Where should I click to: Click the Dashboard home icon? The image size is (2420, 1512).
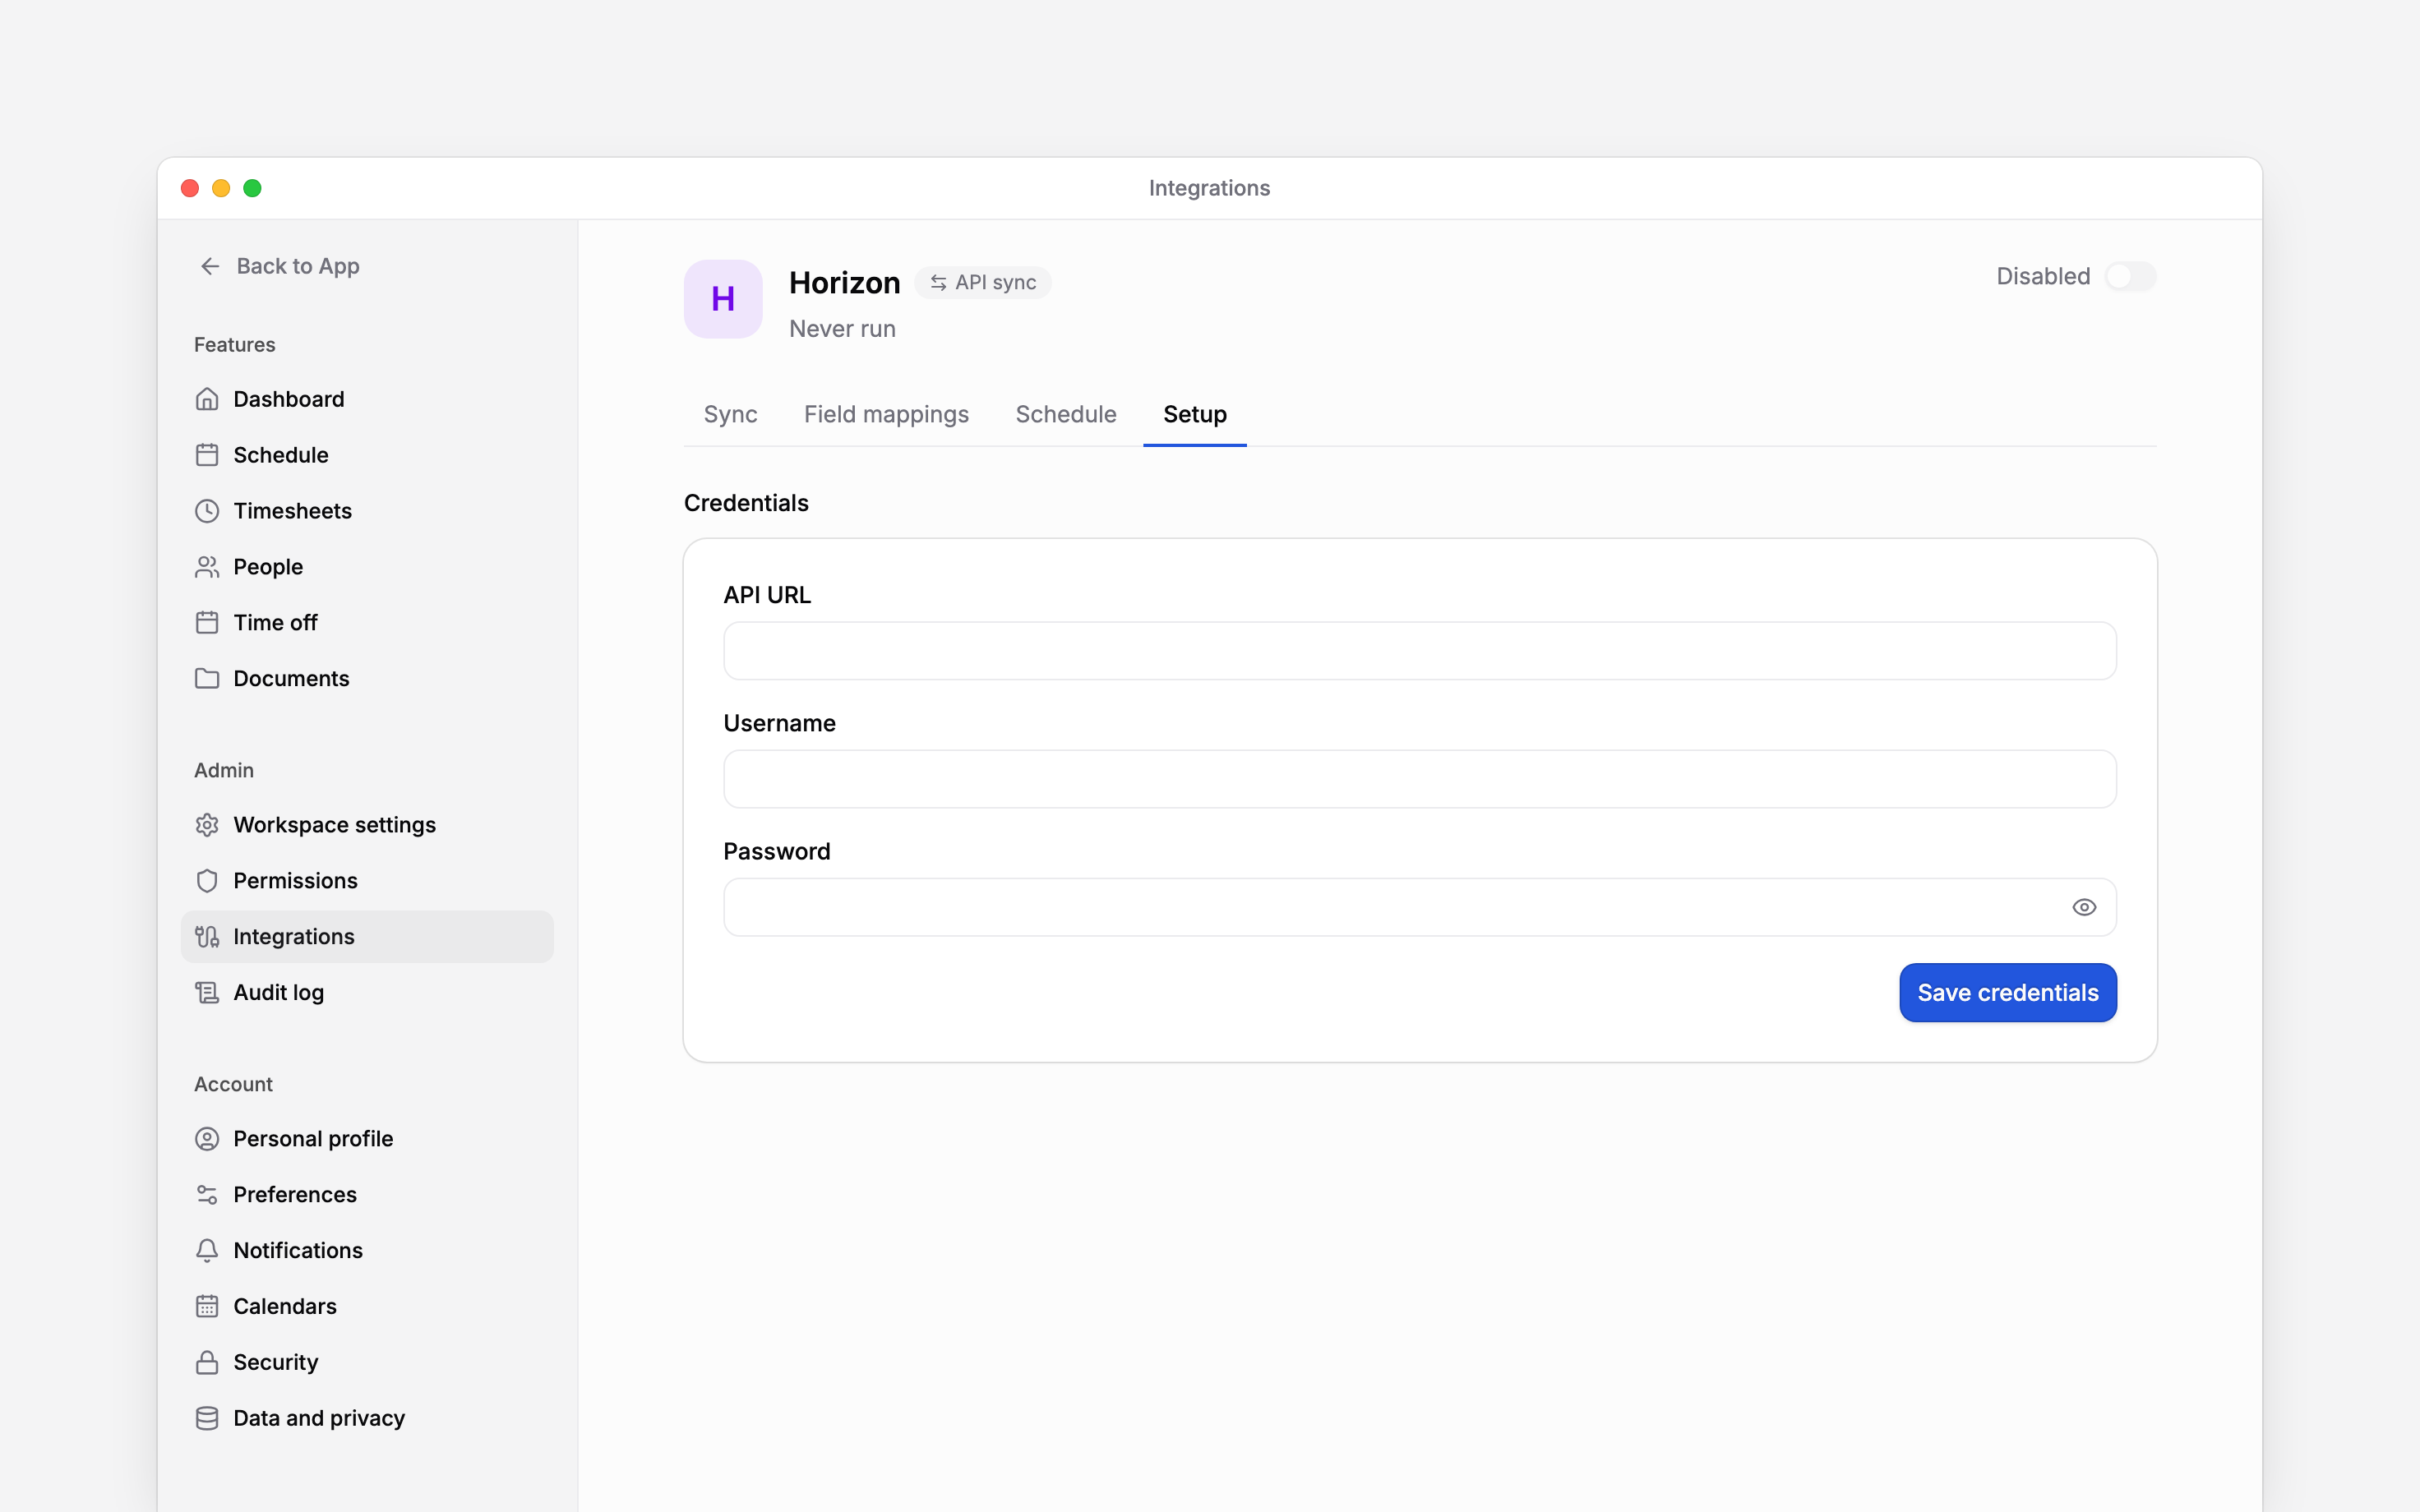point(207,399)
